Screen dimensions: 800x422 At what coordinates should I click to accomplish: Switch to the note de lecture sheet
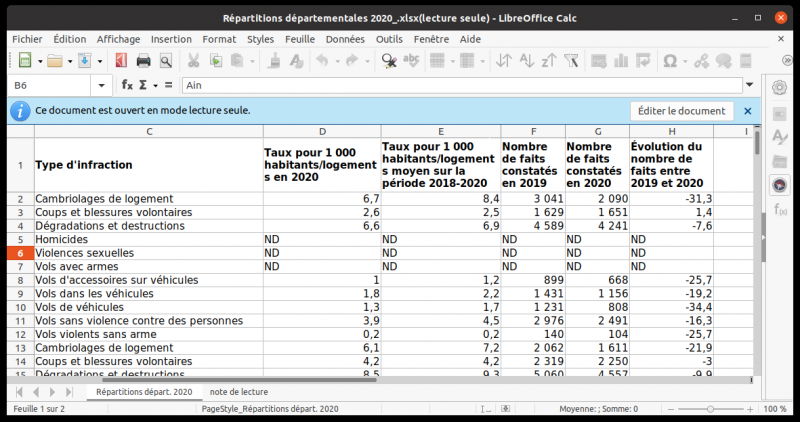click(239, 392)
